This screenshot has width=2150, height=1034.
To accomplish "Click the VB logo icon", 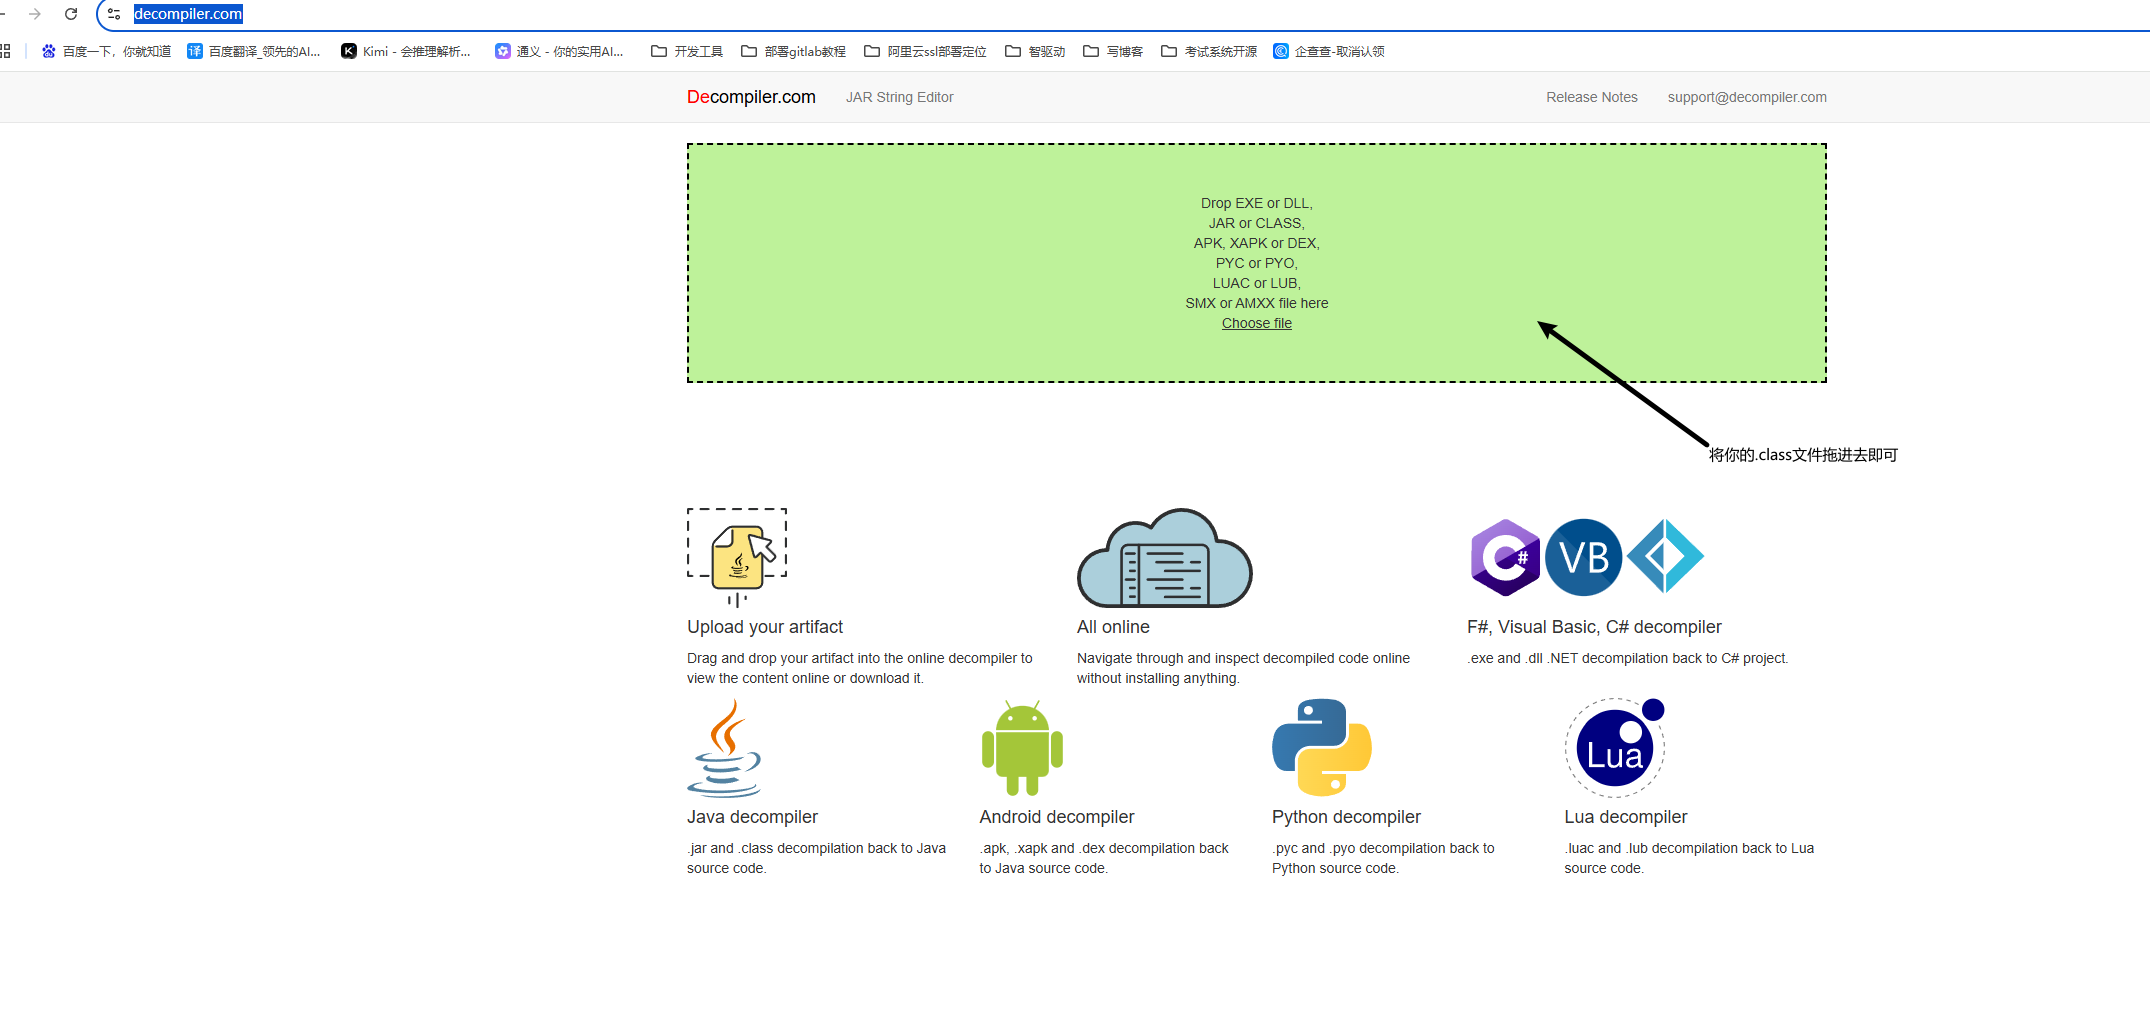I will pyautogui.click(x=1584, y=557).
